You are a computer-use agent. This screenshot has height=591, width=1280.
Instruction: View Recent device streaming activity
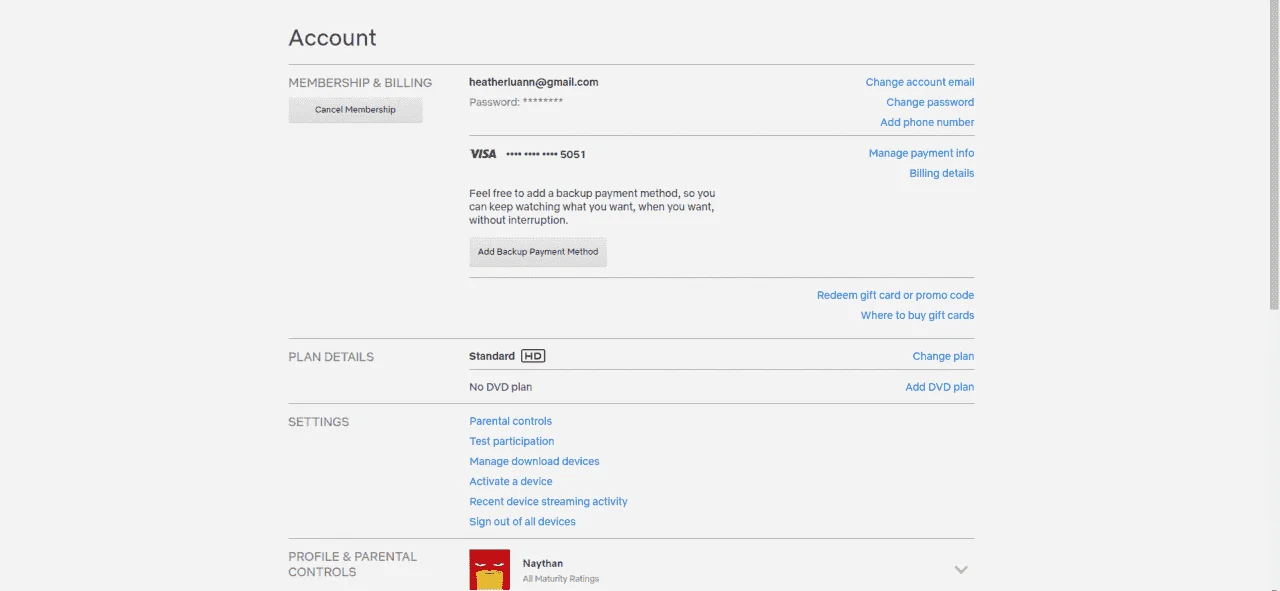point(548,501)
